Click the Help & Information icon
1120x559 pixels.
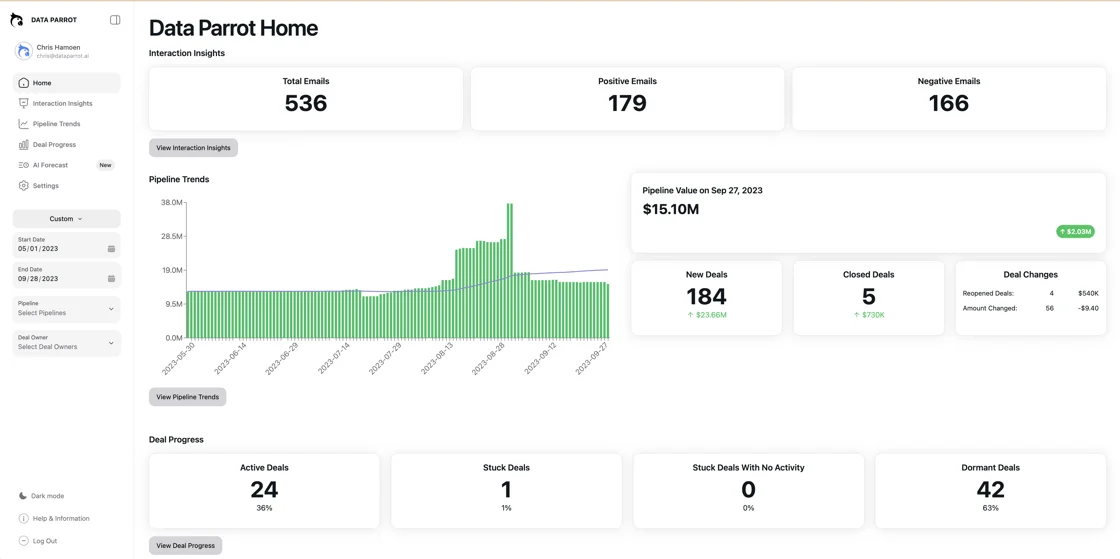pyautogui.click(x=24, y=518)
